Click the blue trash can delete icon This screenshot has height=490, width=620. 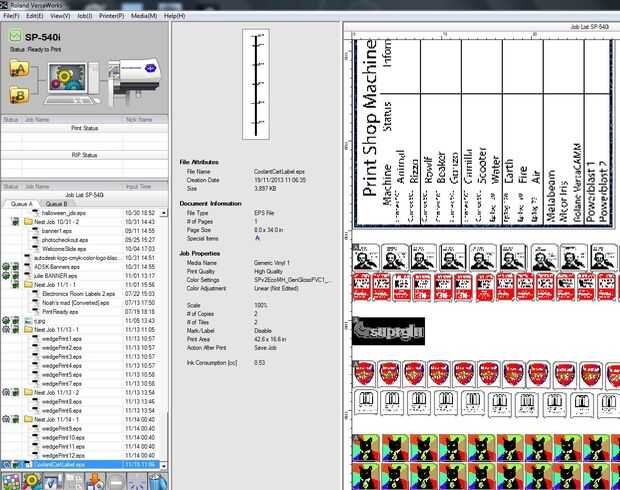[x=158, y=481]
